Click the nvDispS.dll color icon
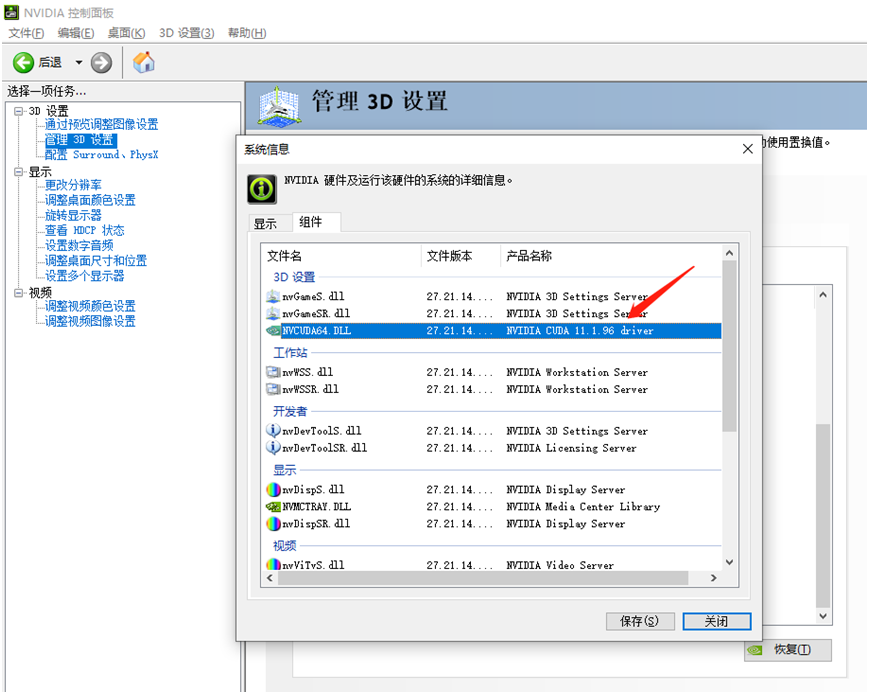Viewport: 869px width, 694px height. (273, 489)
